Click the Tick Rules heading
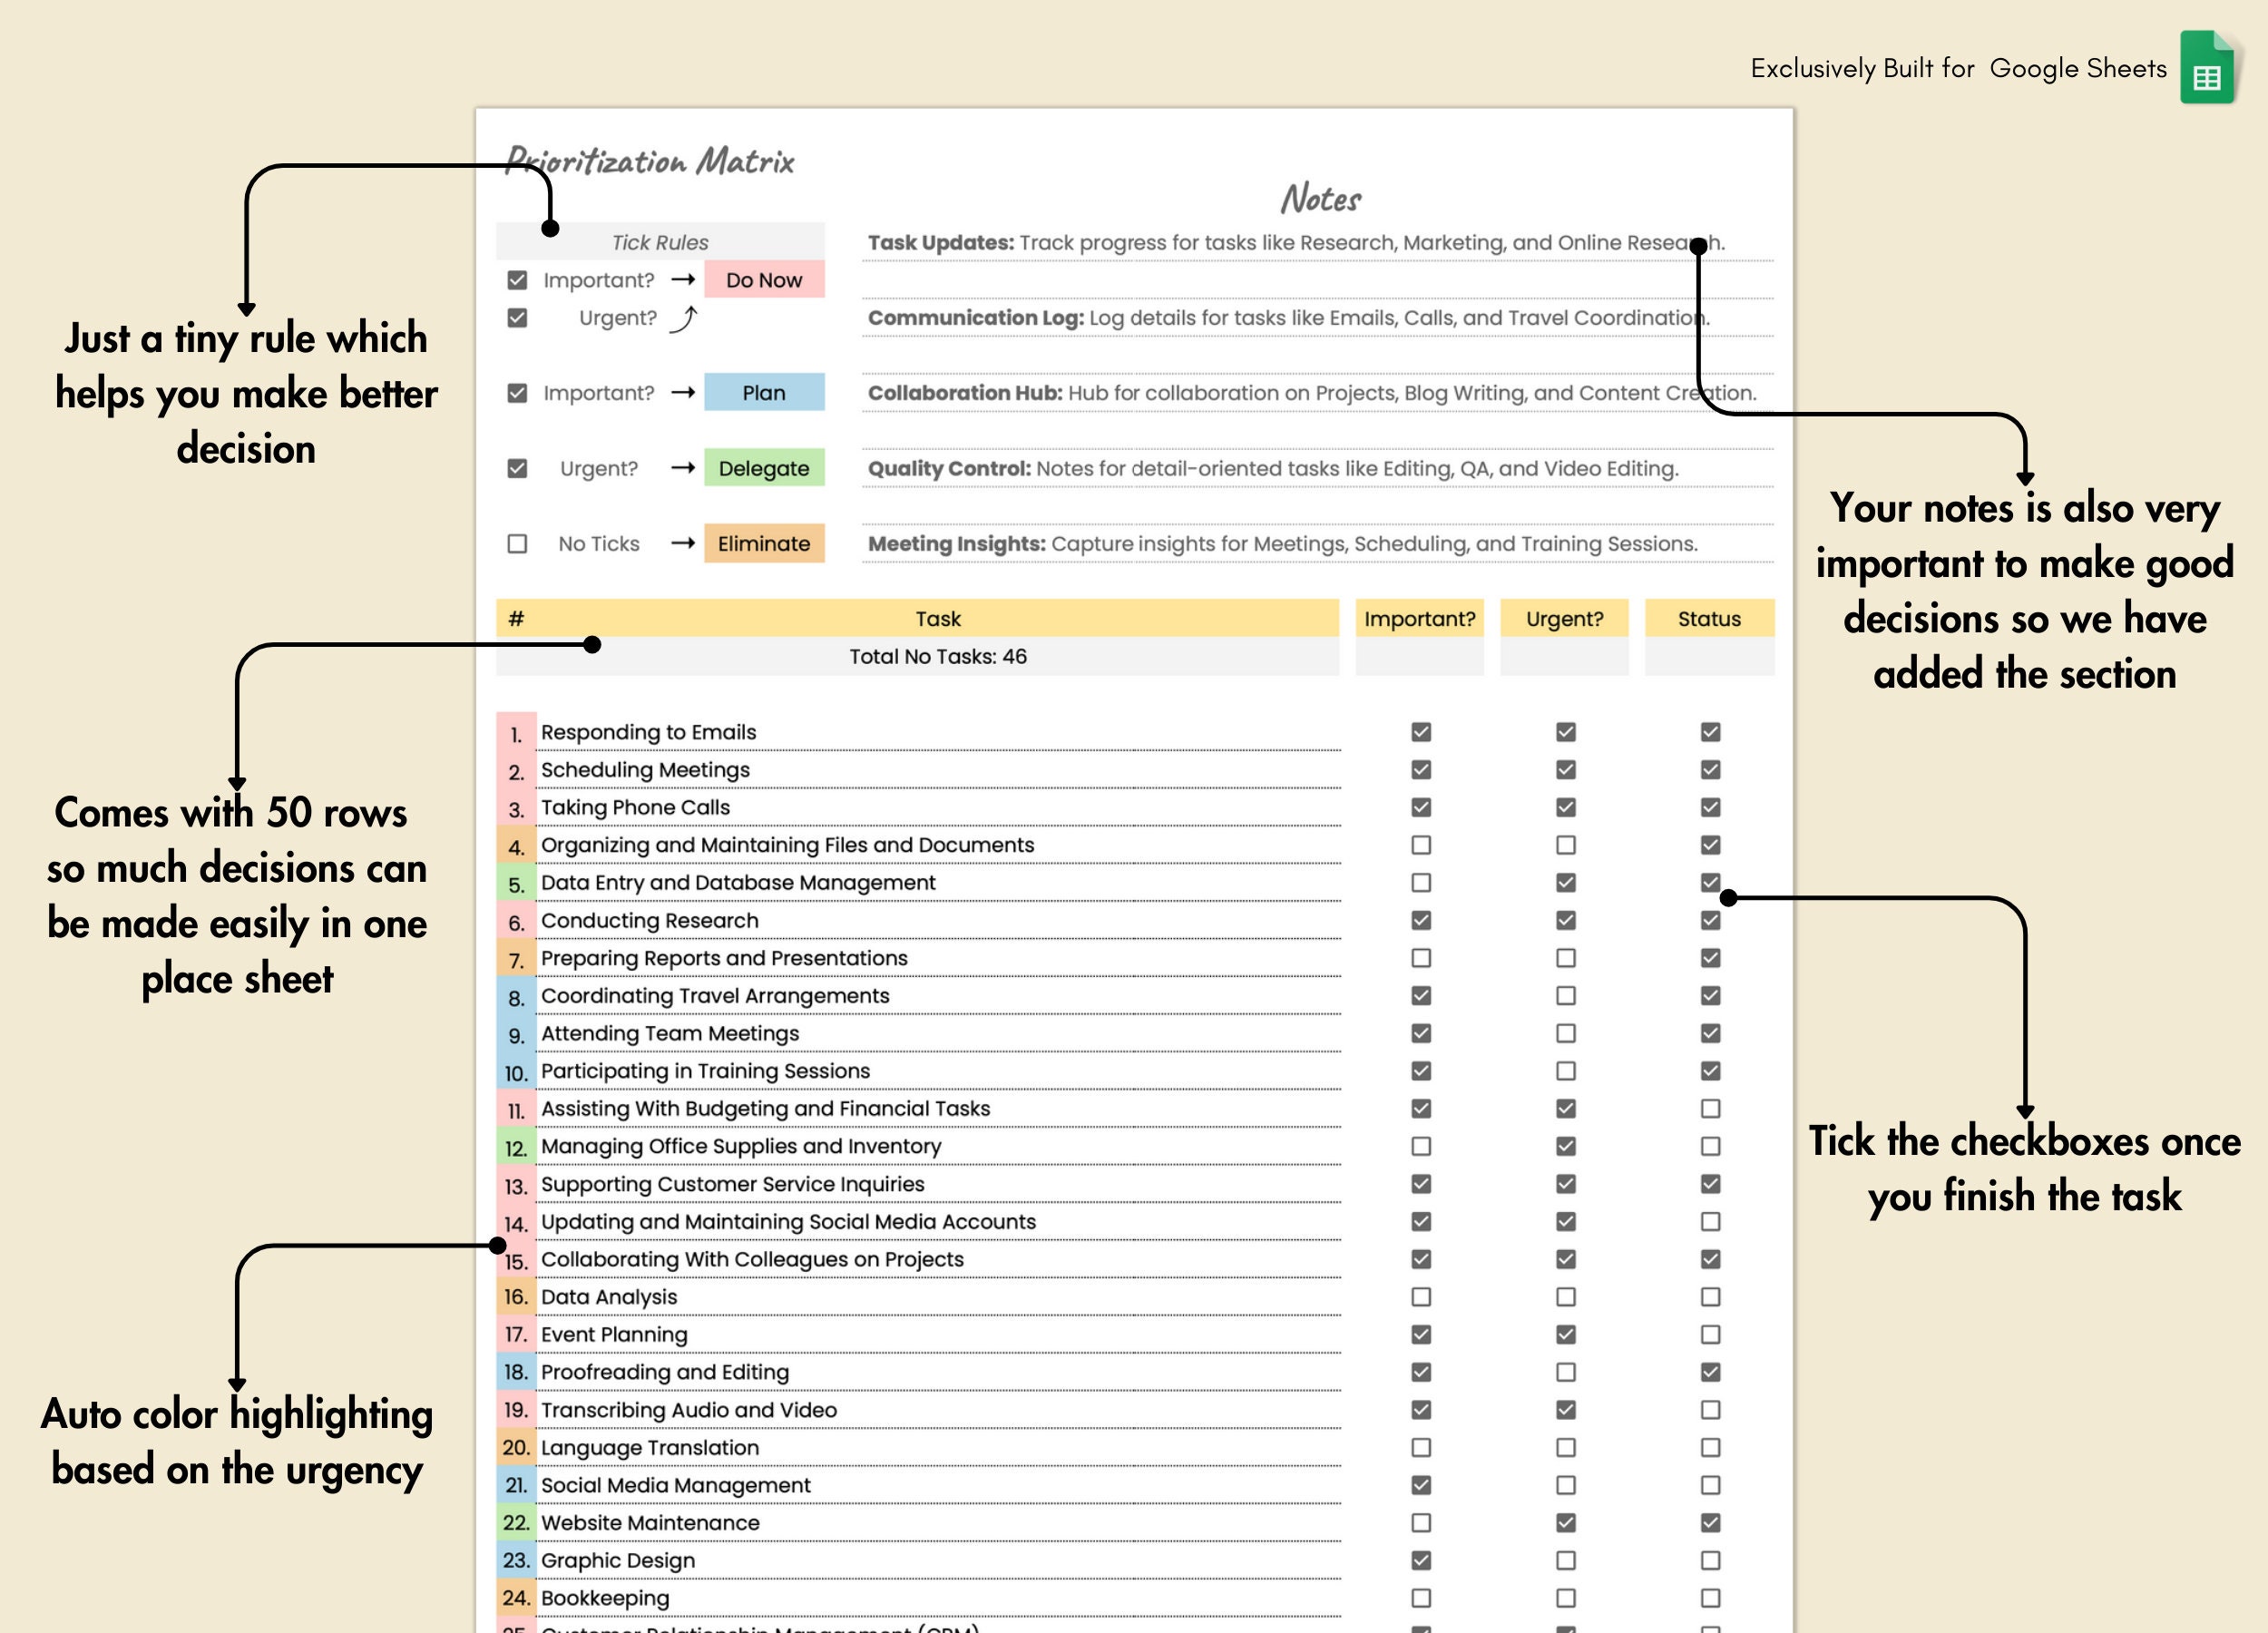The height and width of the screenshot is (1633, 2268). [x=660, y=242]
